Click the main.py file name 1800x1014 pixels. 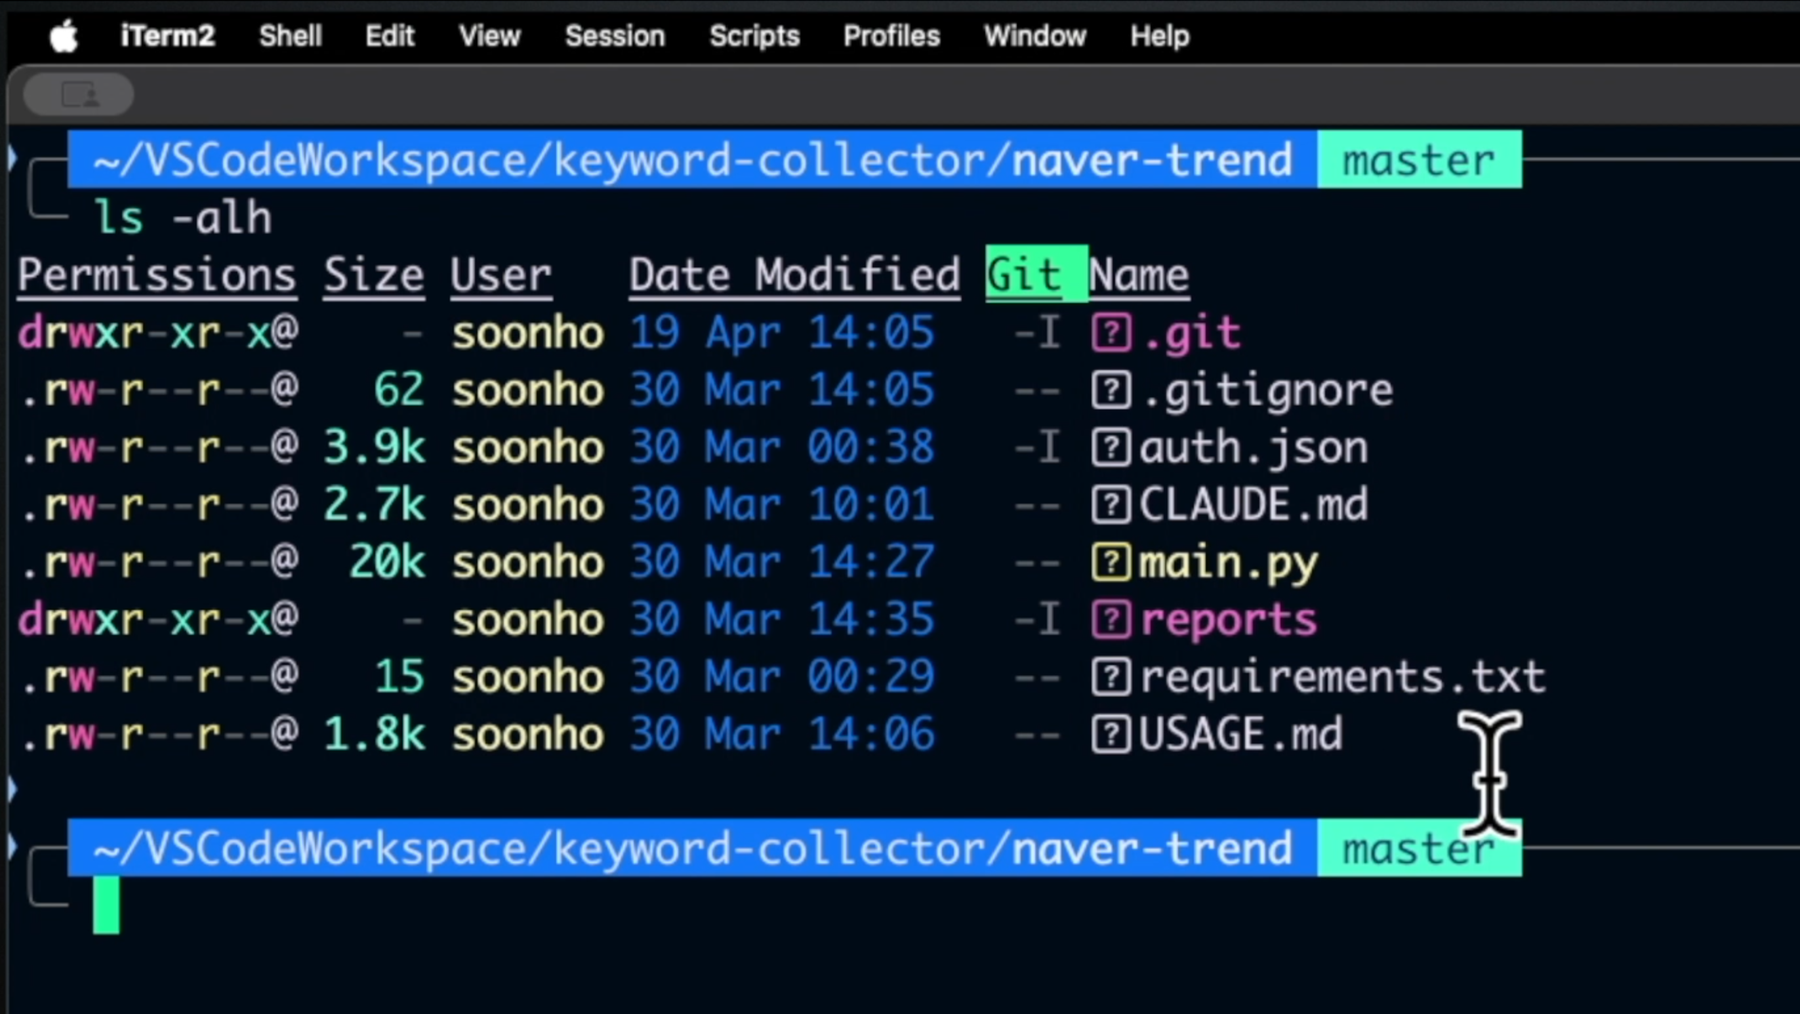[x=1229, y=563]
